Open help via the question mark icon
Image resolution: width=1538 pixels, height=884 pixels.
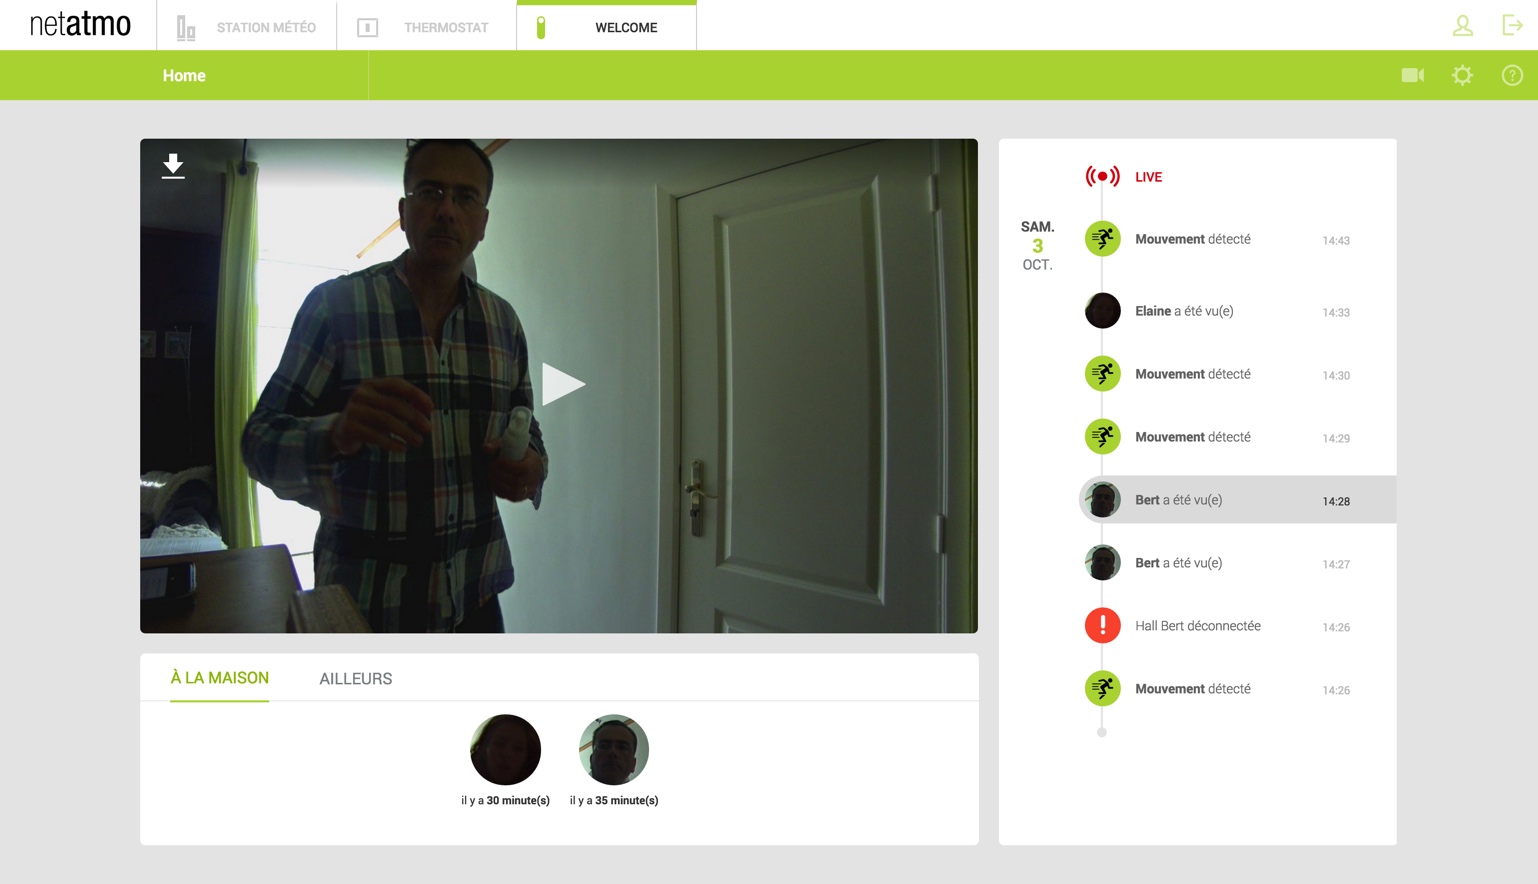pyautogui.click(x=1511, y=75)
